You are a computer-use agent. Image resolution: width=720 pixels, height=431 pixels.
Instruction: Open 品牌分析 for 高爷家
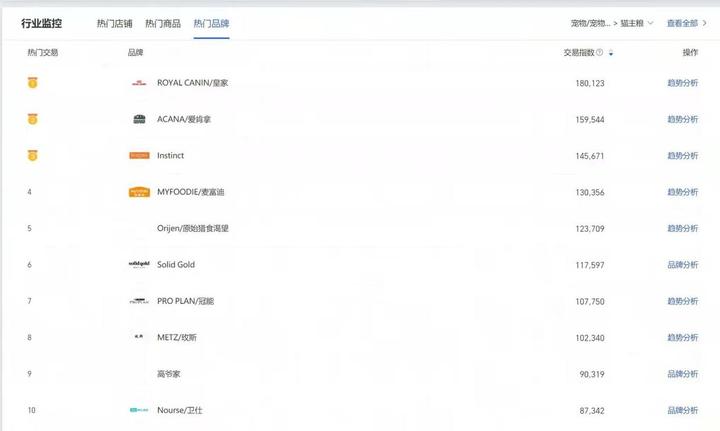[682, 374]
